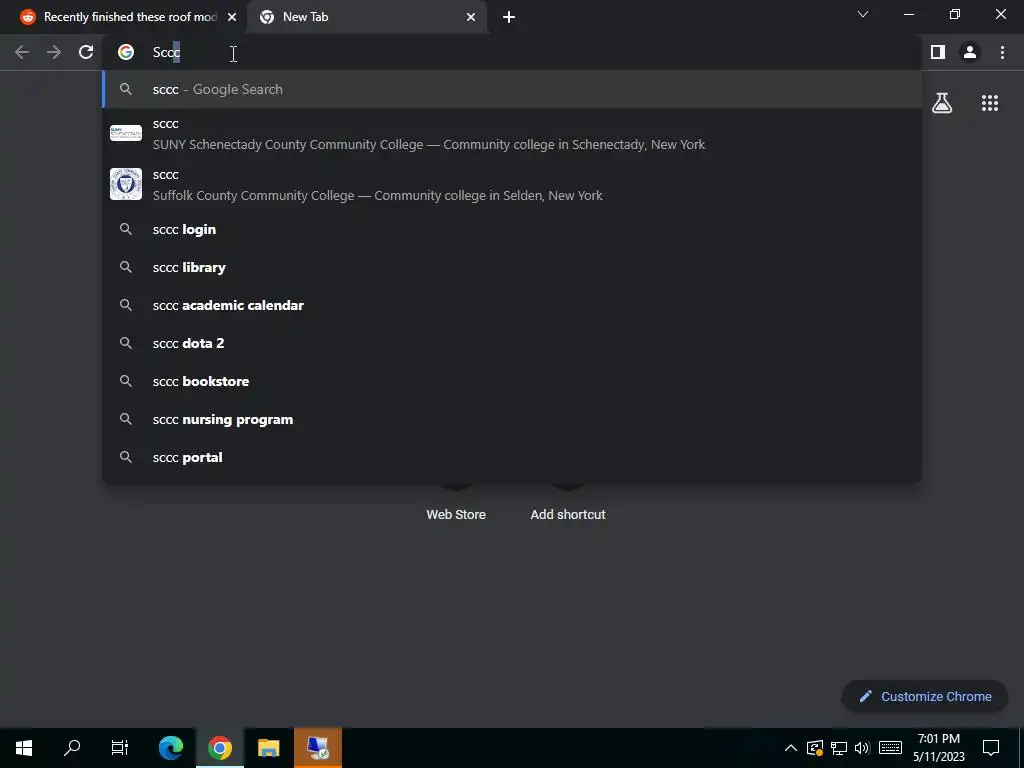1024x768 pixels.
Task: Select the sccc library suggestion
Action: tap(512, 267)
